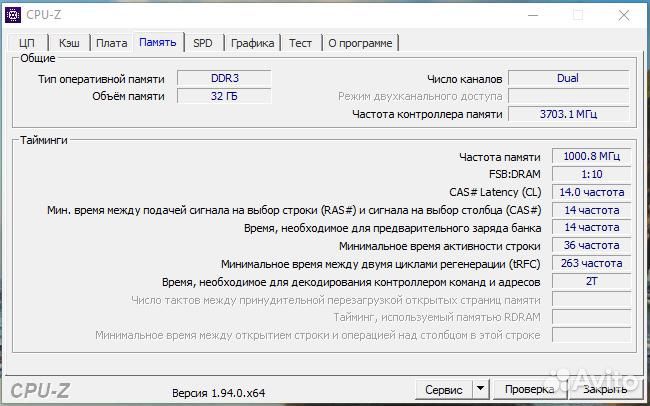This screenshot has height=406, width=650.
Task: Click the Общие group title
Action: [38, 58]
